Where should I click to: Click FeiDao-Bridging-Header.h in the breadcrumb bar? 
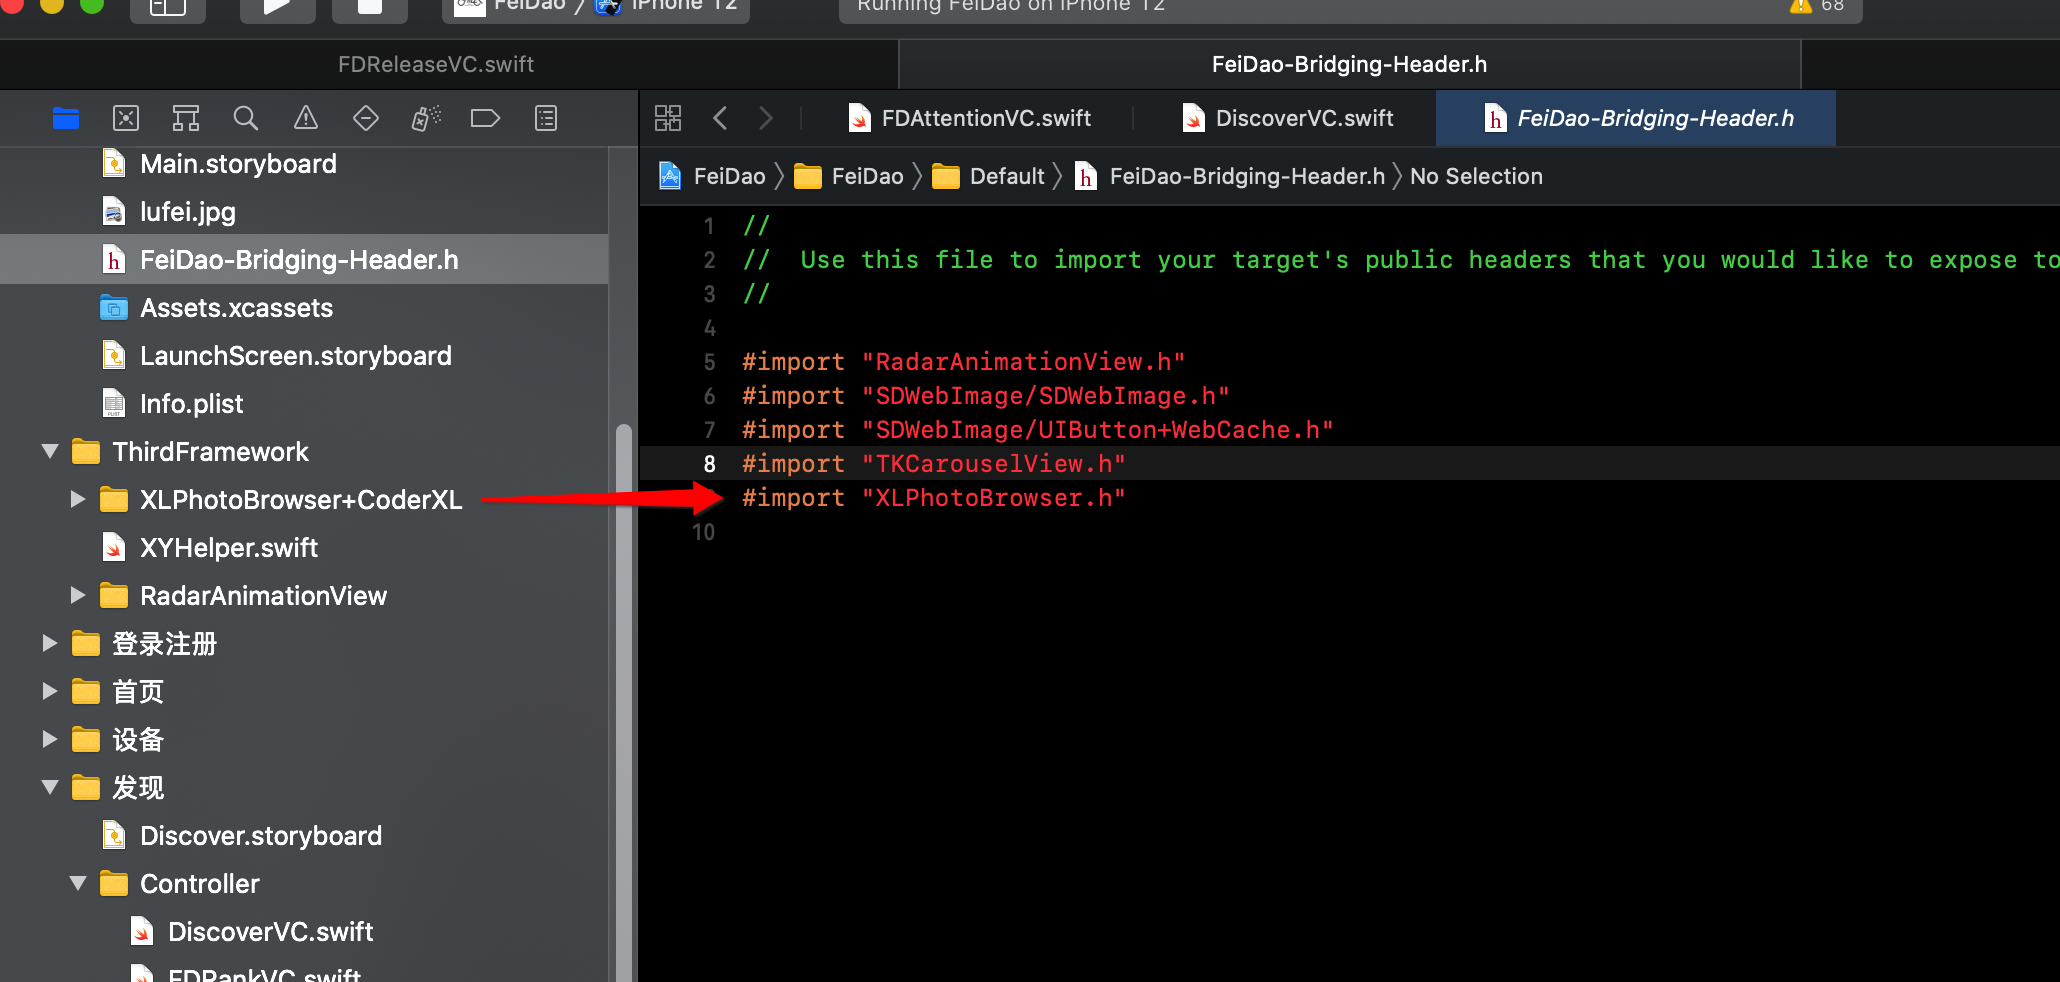coord(1230,176)
